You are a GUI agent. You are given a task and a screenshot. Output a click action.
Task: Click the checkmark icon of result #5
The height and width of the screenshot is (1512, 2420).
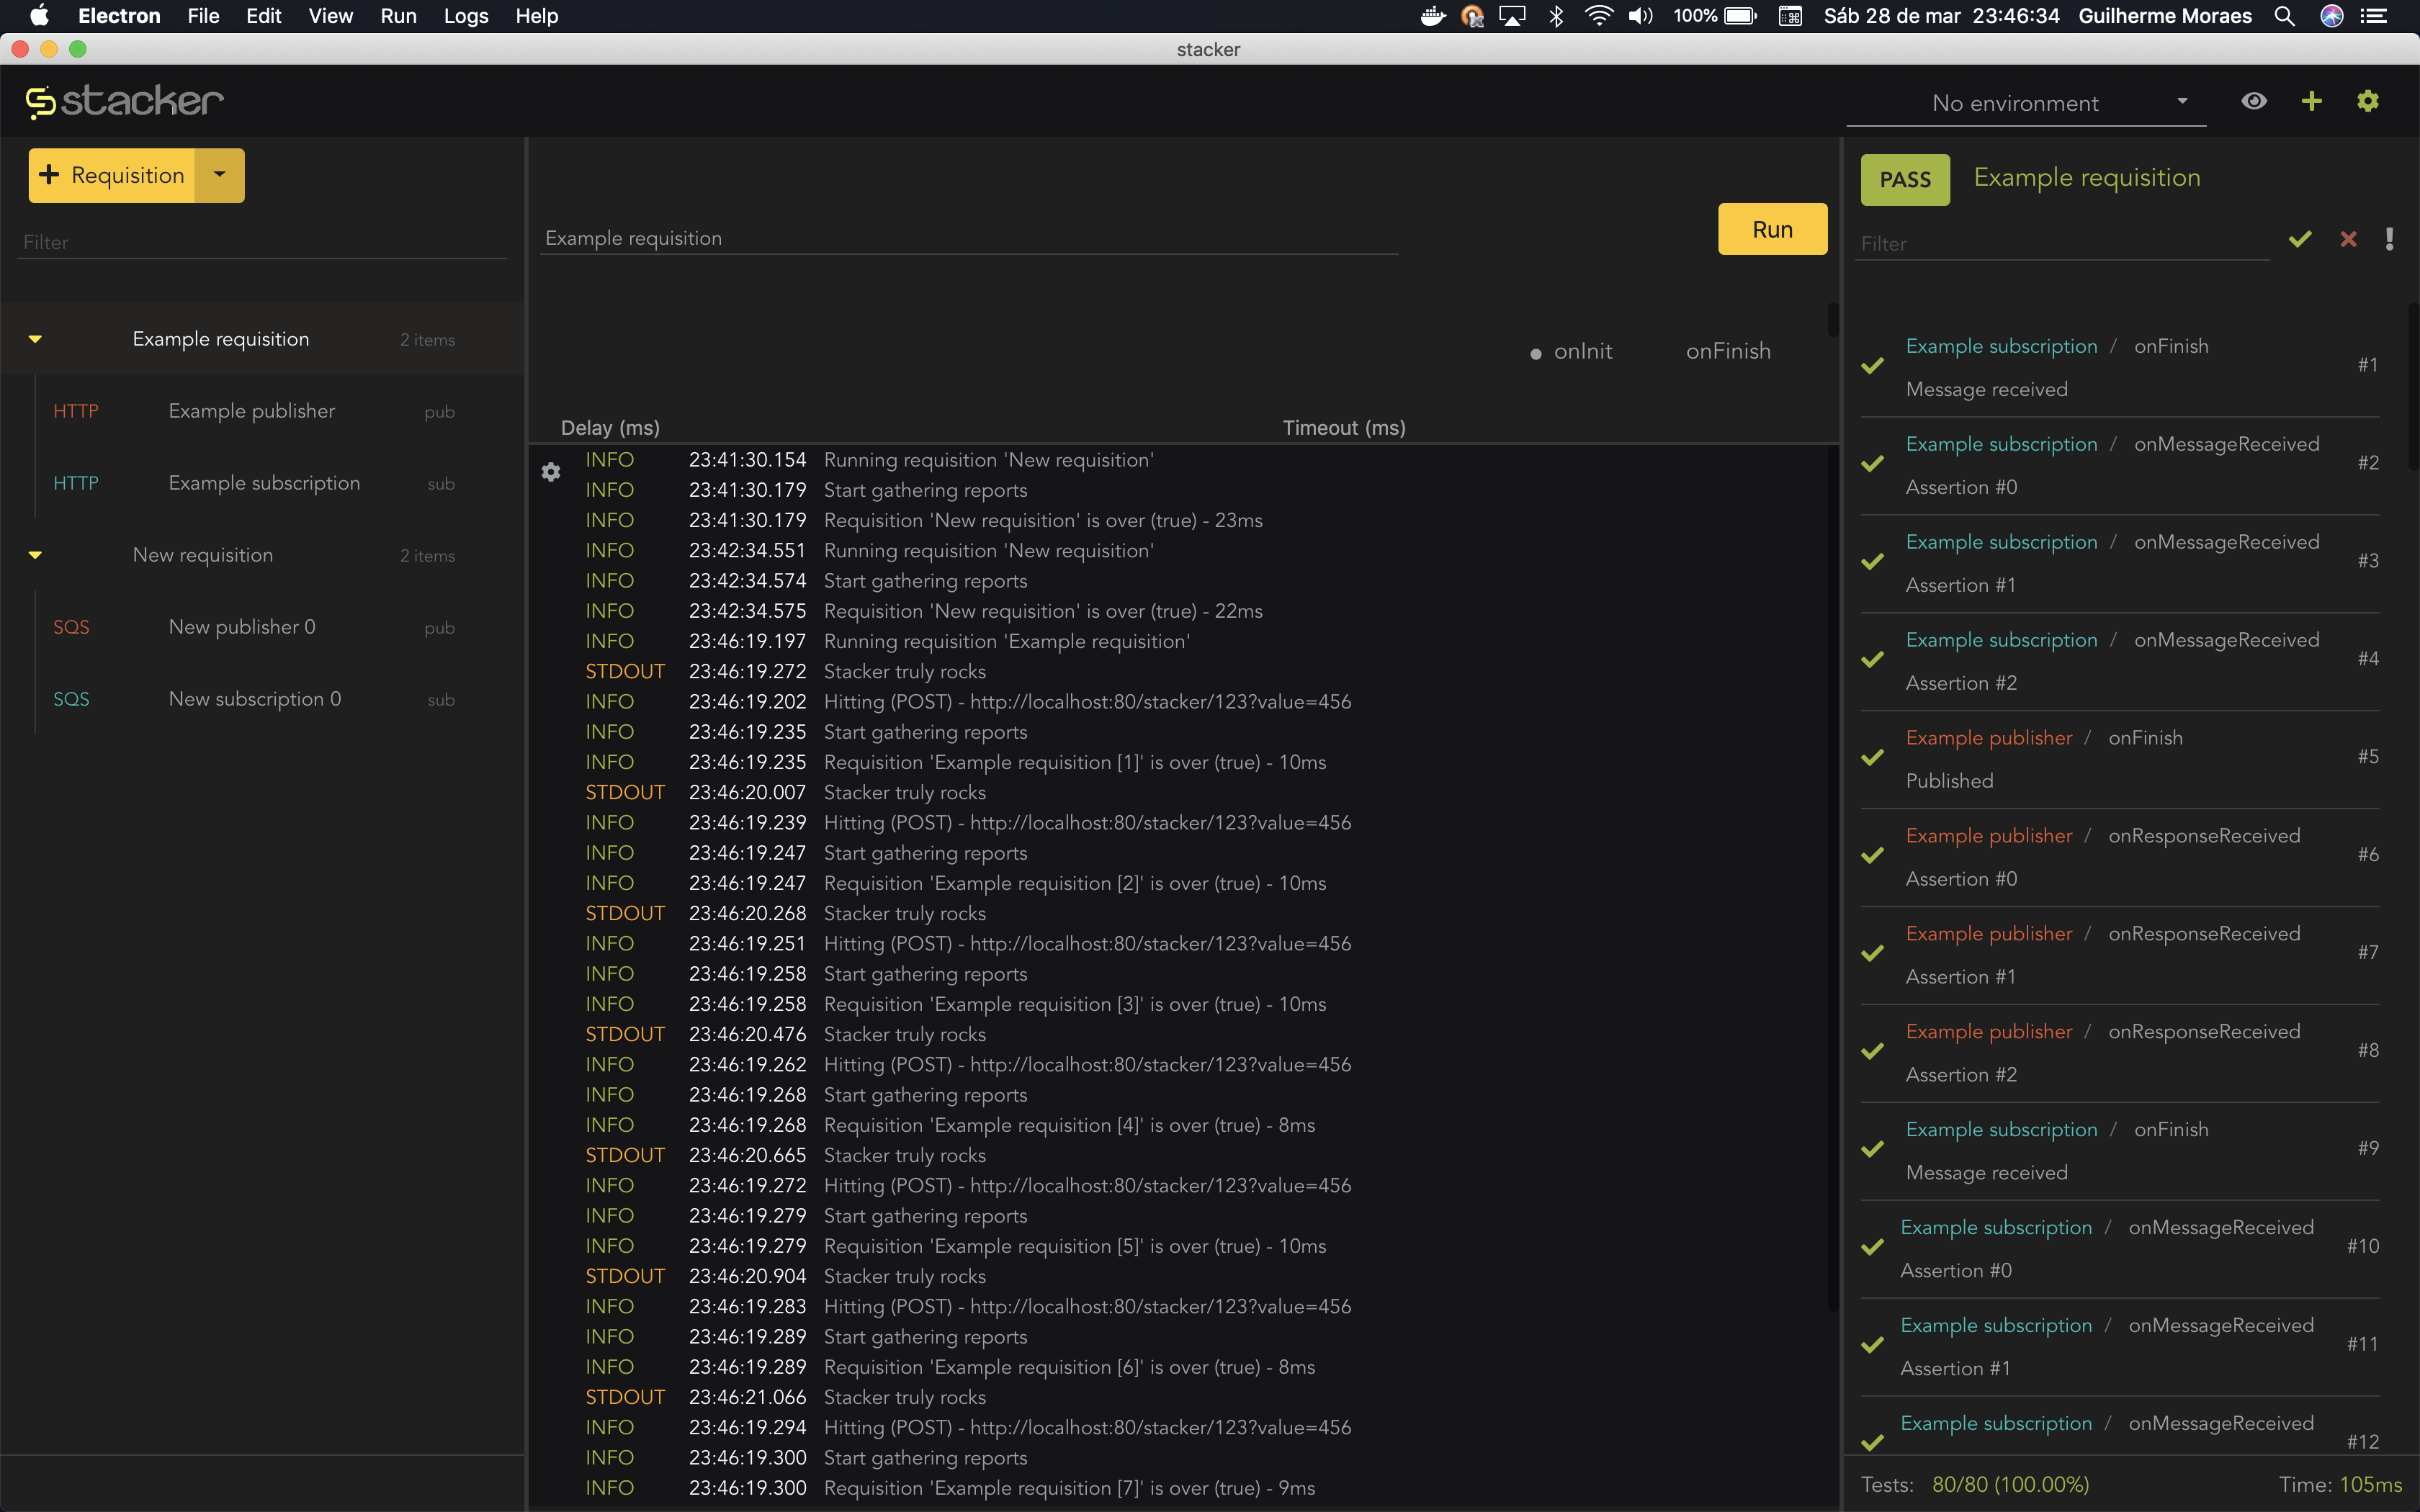[x=1873, y=758]
